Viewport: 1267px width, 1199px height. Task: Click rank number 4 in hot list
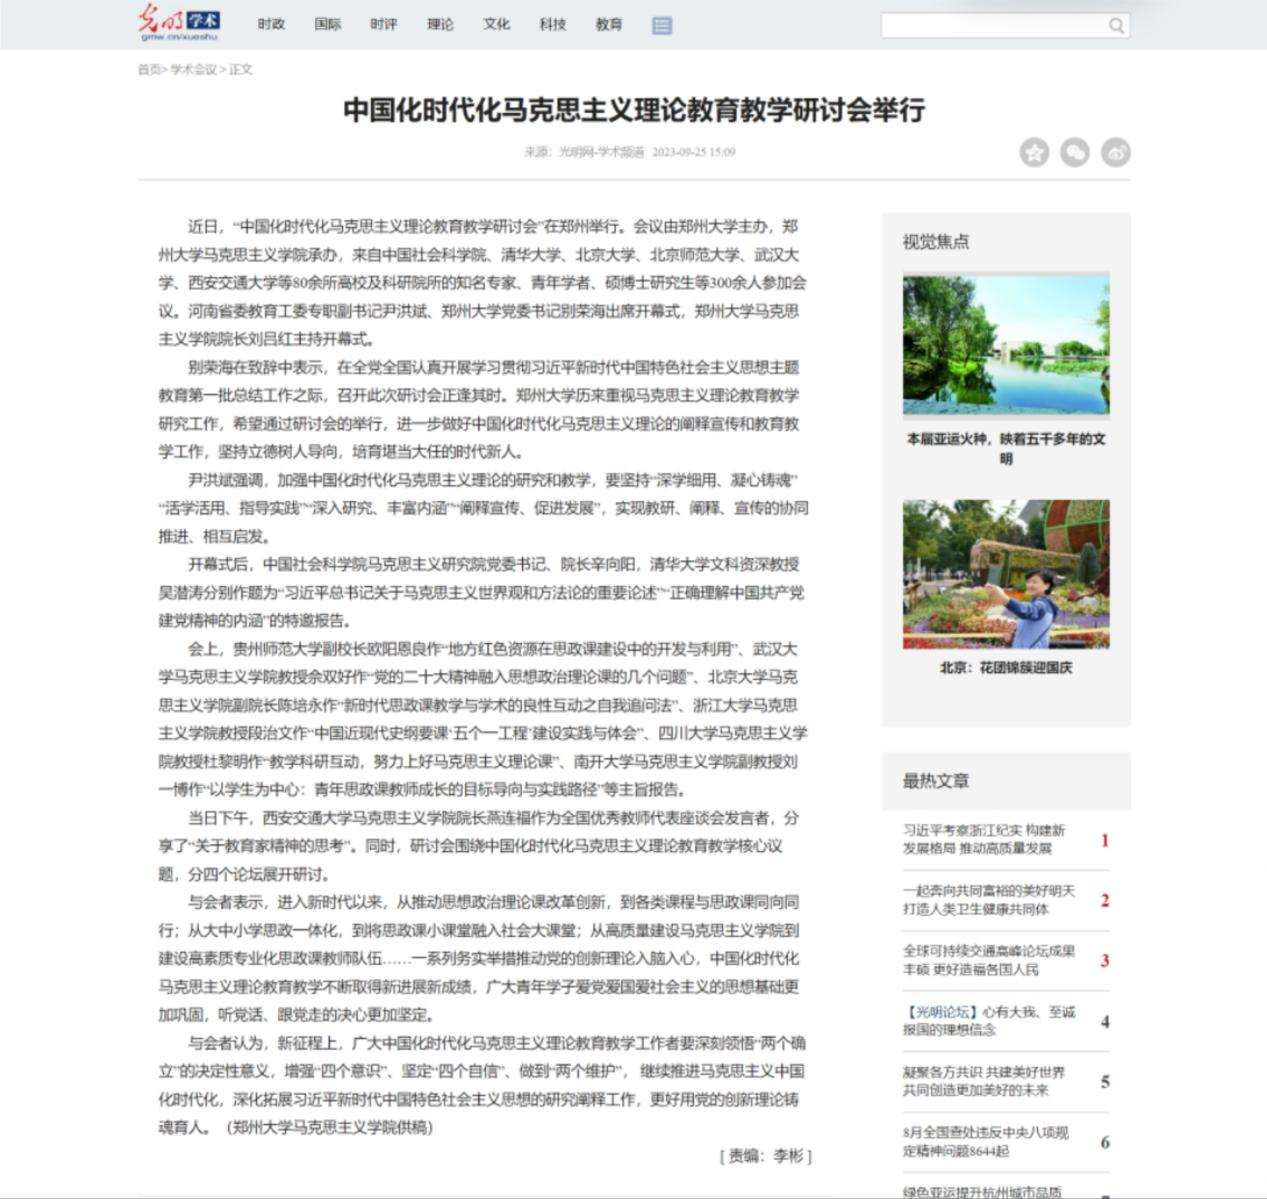pyautogui.click(x=1105, y=1021)
